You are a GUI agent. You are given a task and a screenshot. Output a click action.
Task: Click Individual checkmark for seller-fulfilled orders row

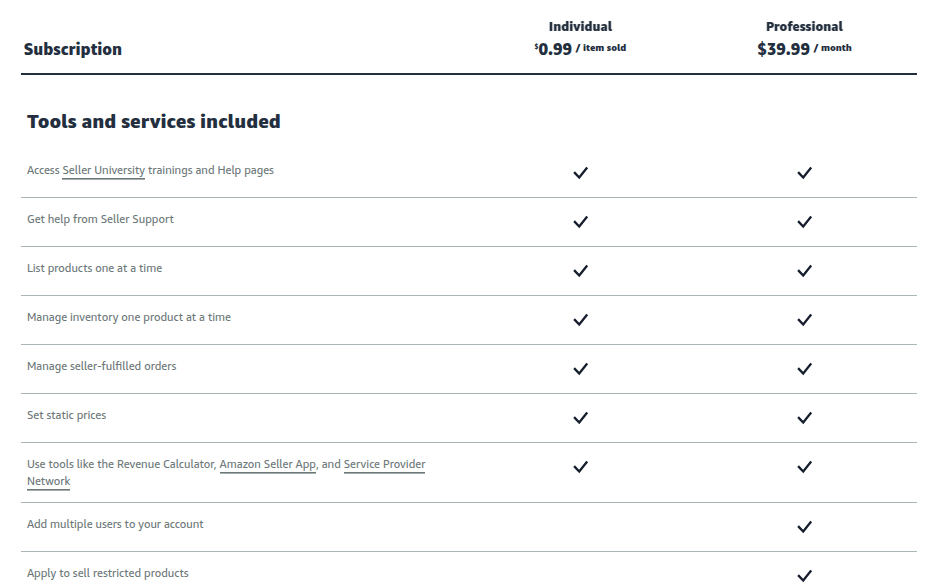pos(581,369)
